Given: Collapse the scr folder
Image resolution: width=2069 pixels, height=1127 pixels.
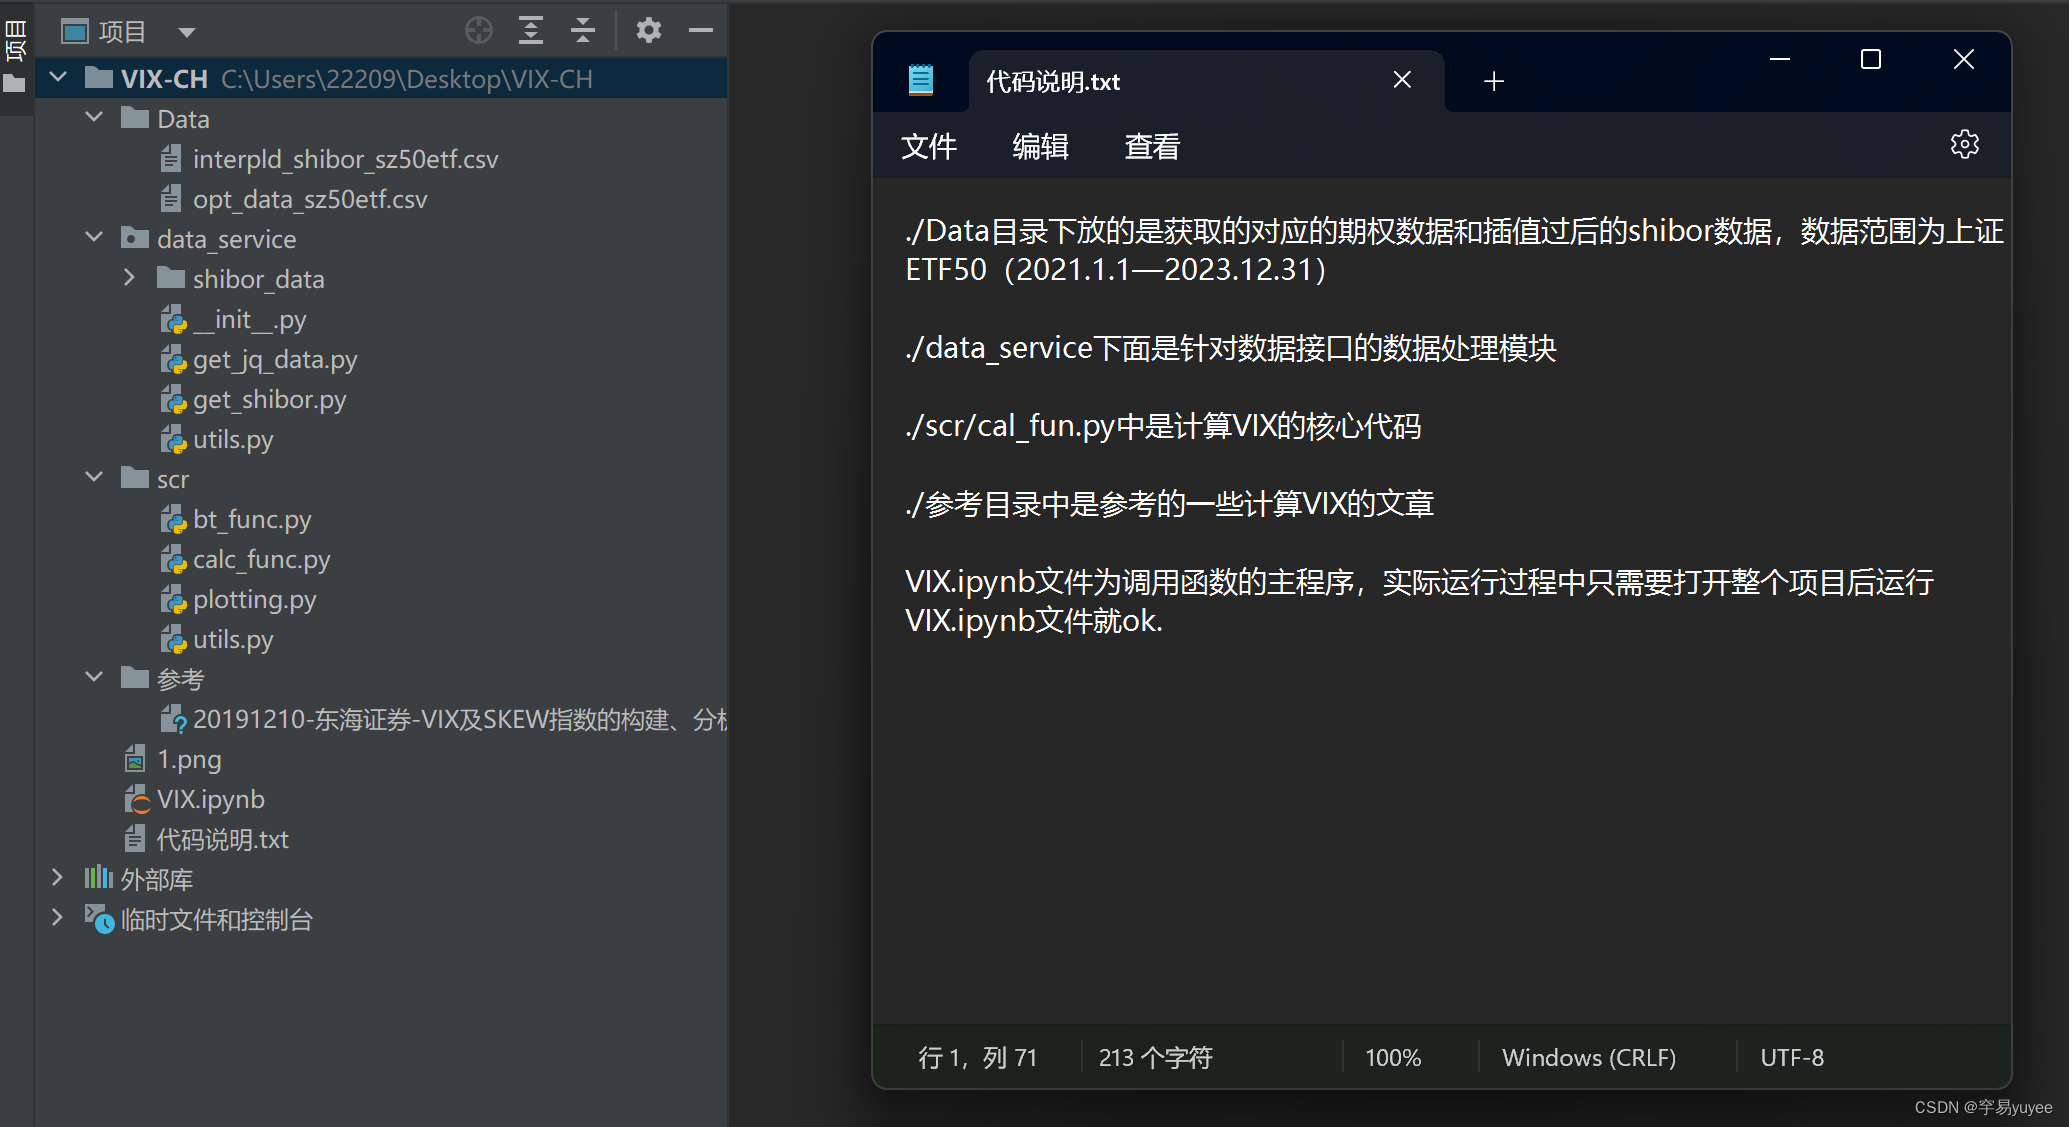Looking at the screenshot, I should (94, 478).
